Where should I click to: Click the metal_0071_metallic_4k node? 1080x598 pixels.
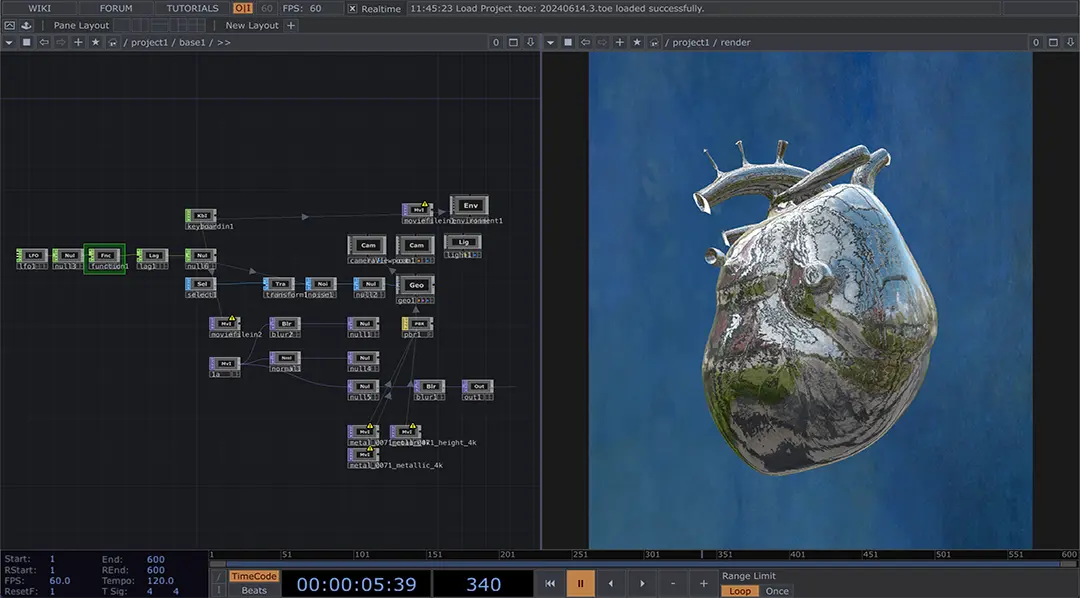click(364, 458)
